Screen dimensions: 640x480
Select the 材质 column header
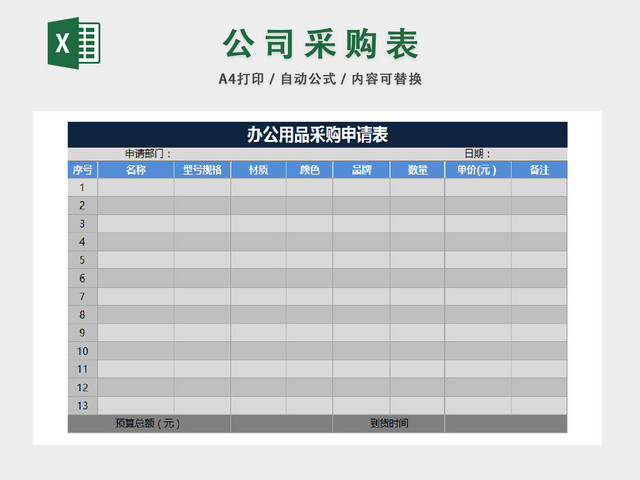pos(258,170)
